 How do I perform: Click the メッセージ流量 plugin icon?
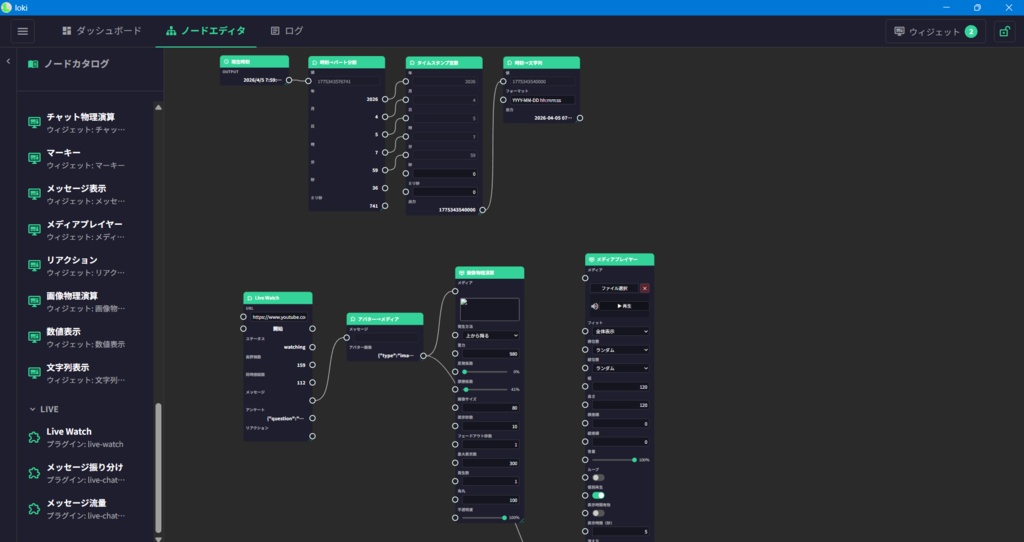click(35, 509)
